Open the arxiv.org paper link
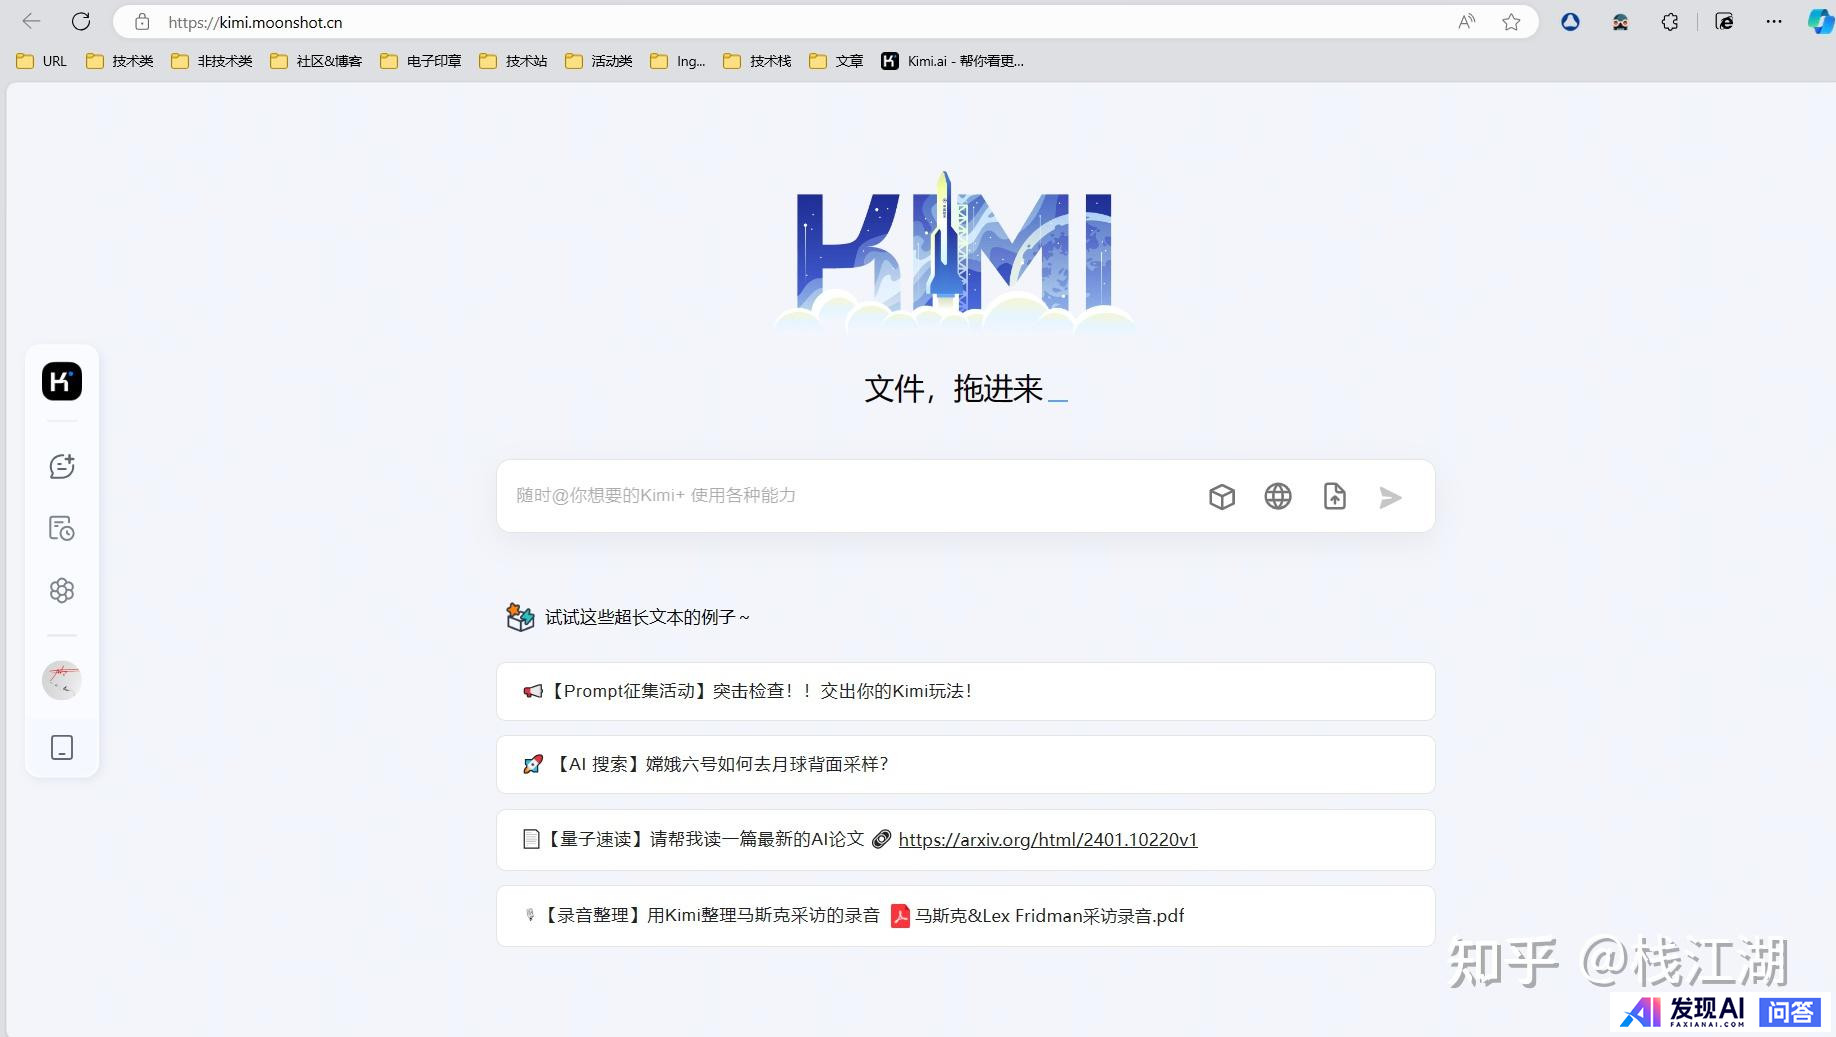This screenshot has width=1836, height=1037. pos(1047,840)
